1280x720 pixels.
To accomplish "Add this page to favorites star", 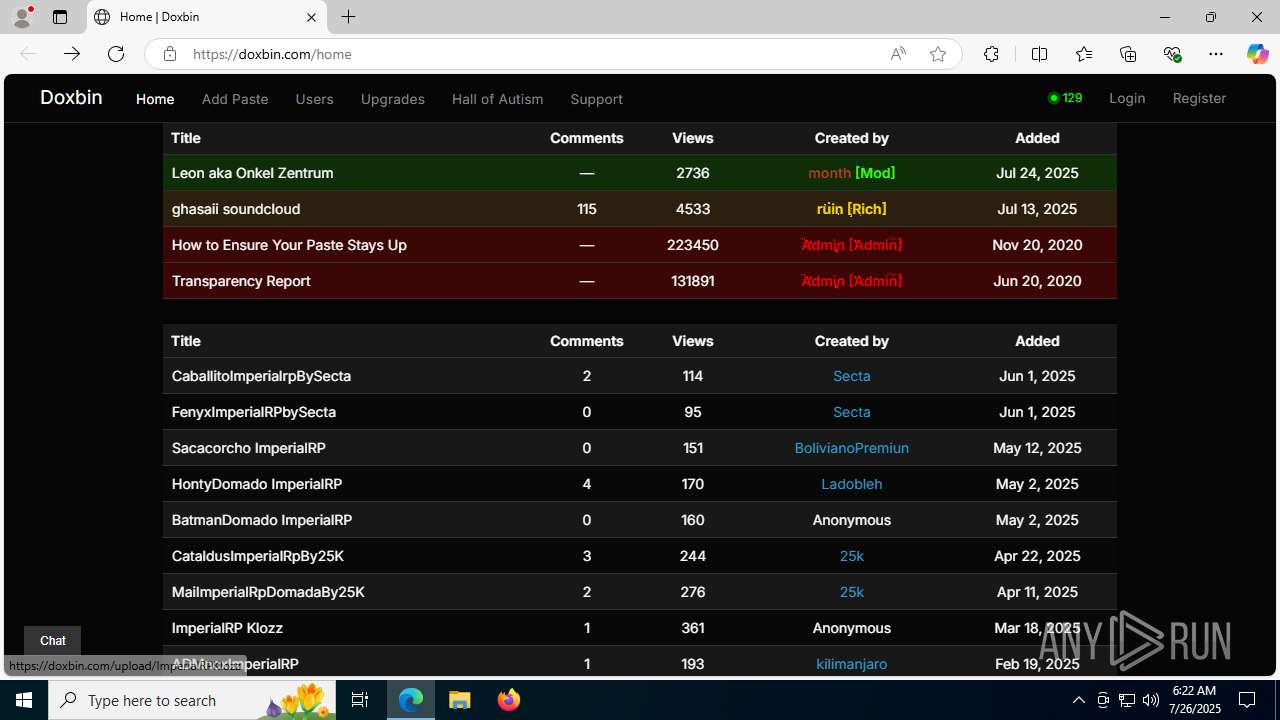I will 938,54.
